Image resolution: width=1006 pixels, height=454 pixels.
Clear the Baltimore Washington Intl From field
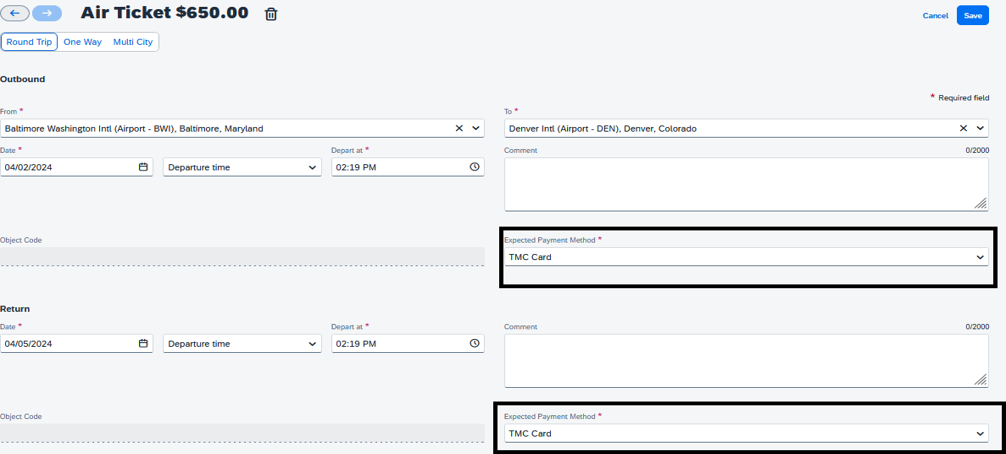click(x=459, y=128)
